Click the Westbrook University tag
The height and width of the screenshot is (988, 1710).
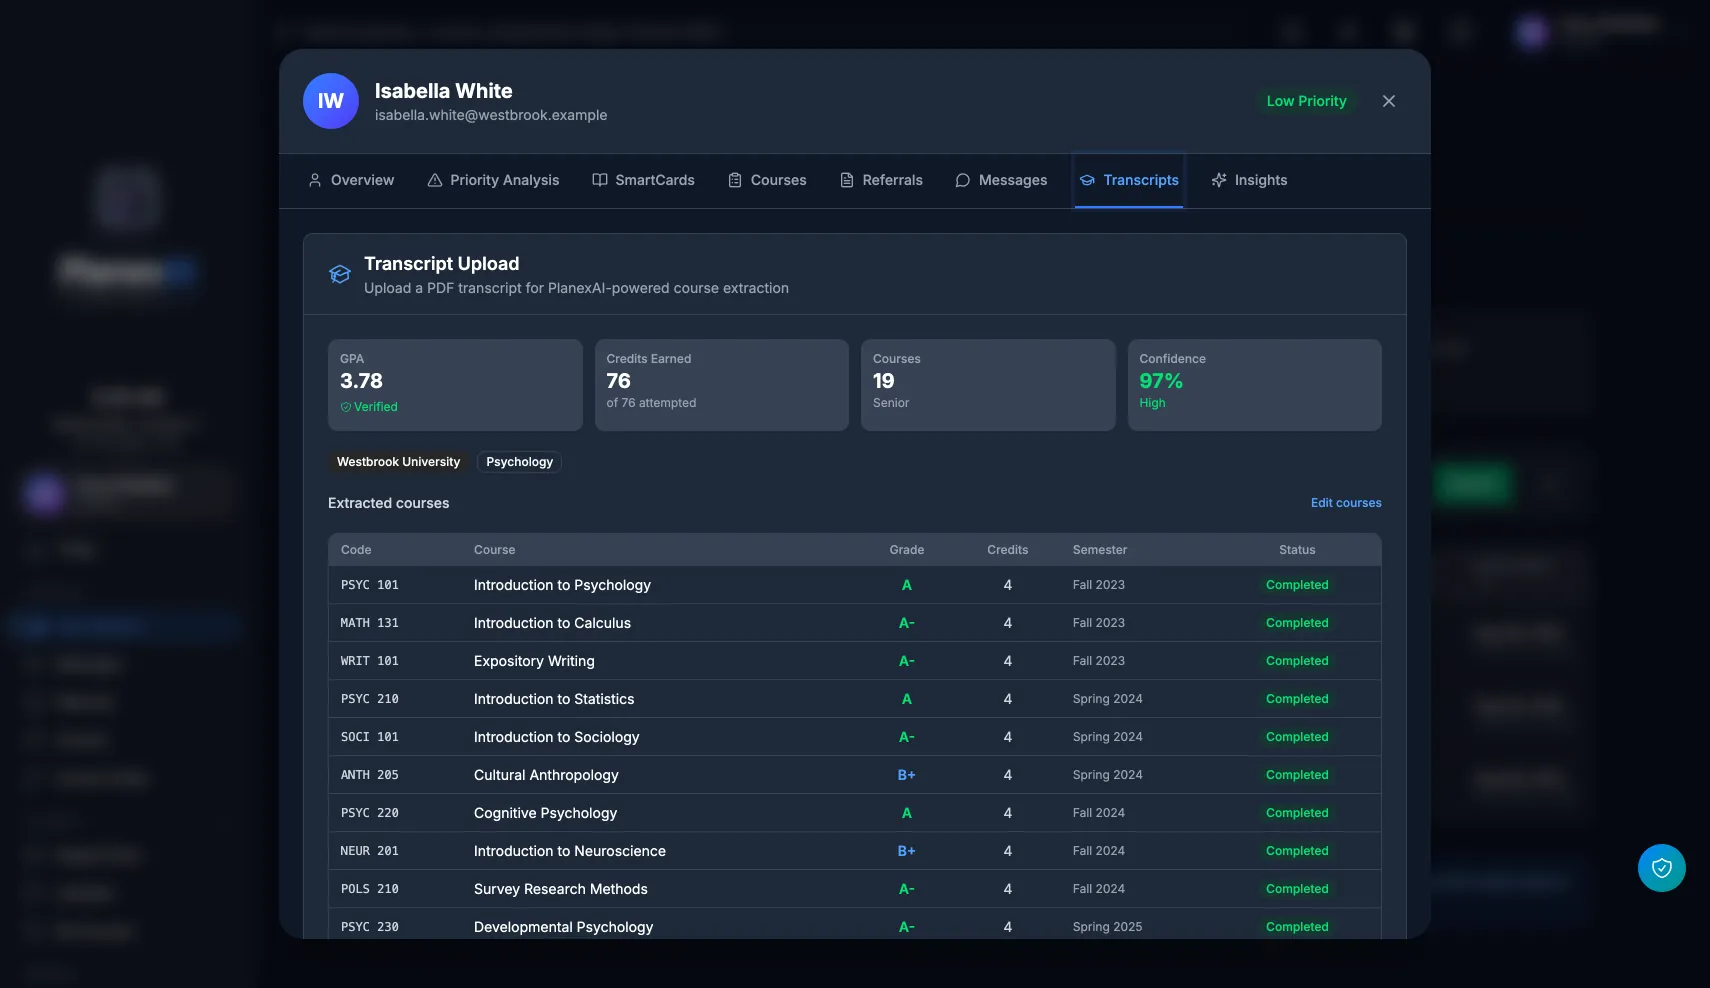[398, 462]
